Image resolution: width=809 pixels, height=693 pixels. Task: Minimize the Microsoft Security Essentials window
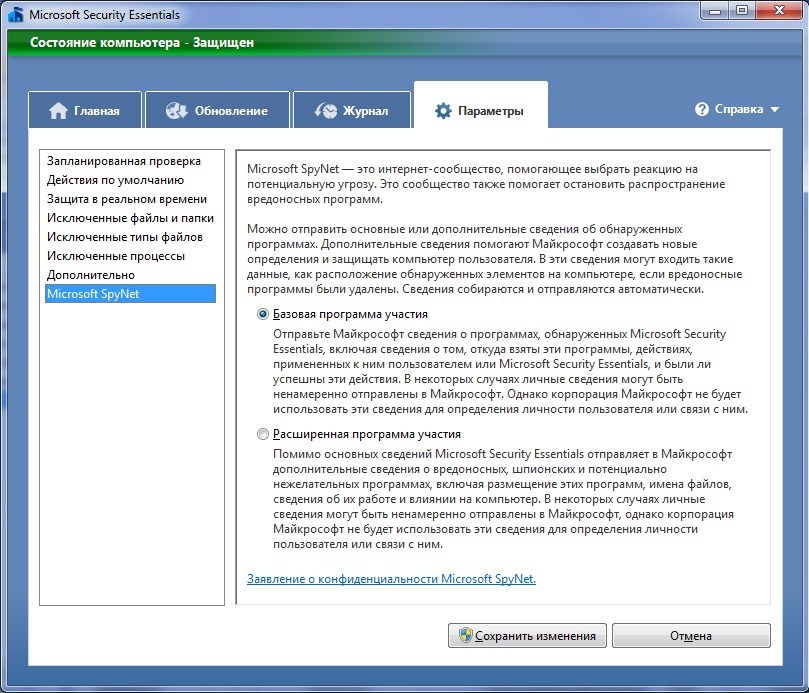[715, 10]
